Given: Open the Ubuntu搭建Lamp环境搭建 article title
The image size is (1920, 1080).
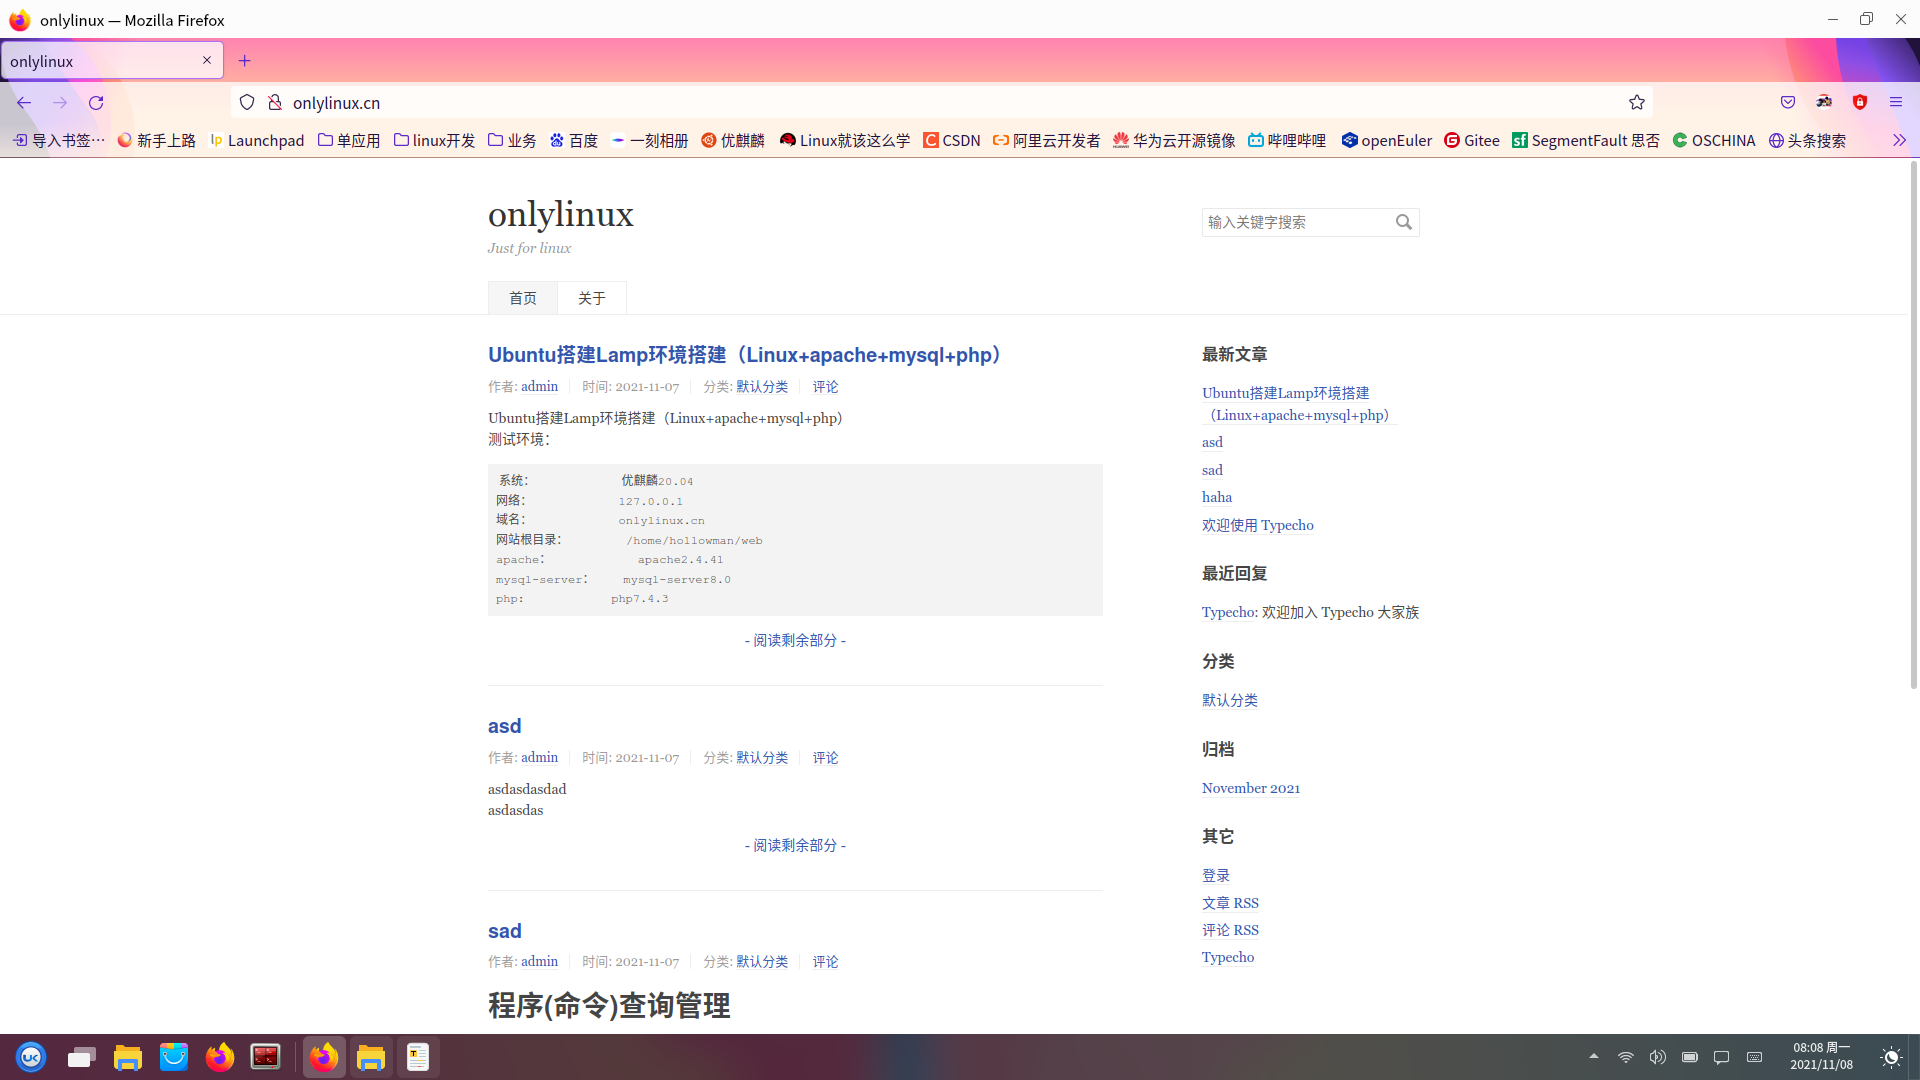Looking at the screenshot, I should click(744, 355).
